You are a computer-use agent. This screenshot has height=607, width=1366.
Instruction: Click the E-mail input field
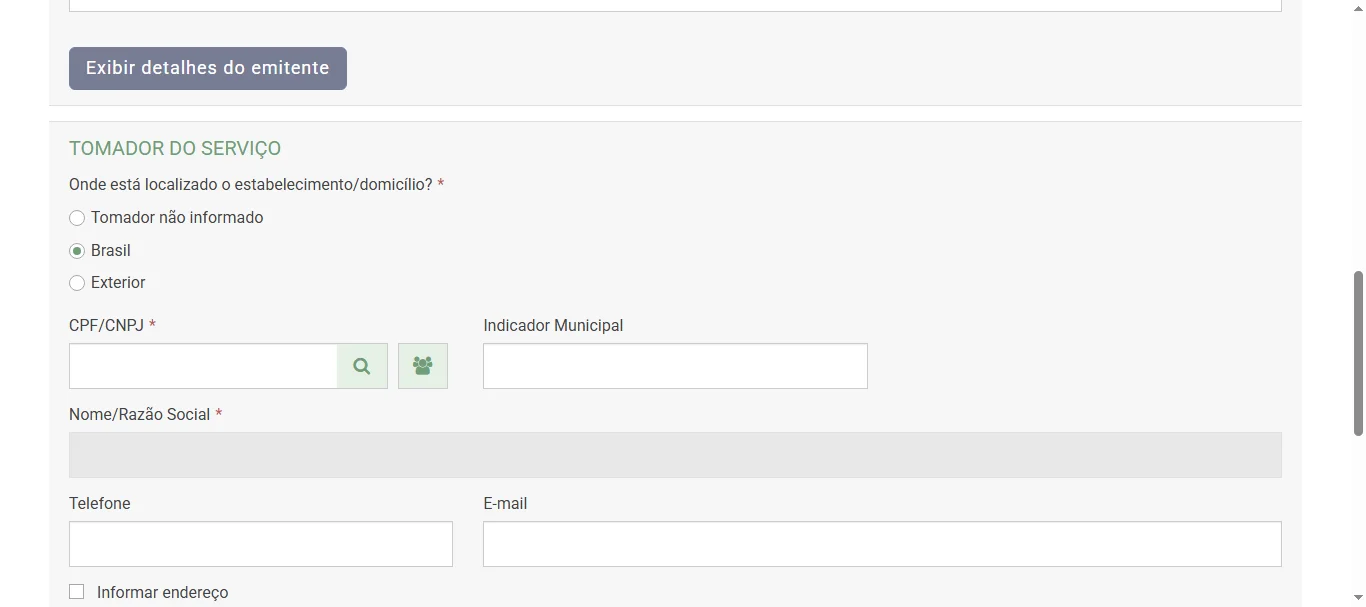[x=882, y=544]
